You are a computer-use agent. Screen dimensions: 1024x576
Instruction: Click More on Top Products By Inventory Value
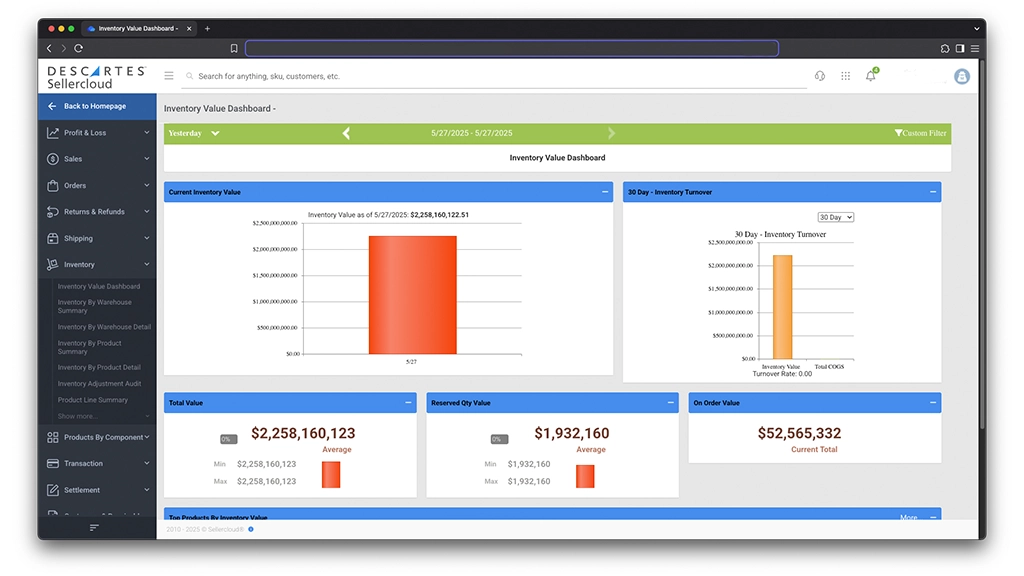pyautogui.click(x=908, y=517)
